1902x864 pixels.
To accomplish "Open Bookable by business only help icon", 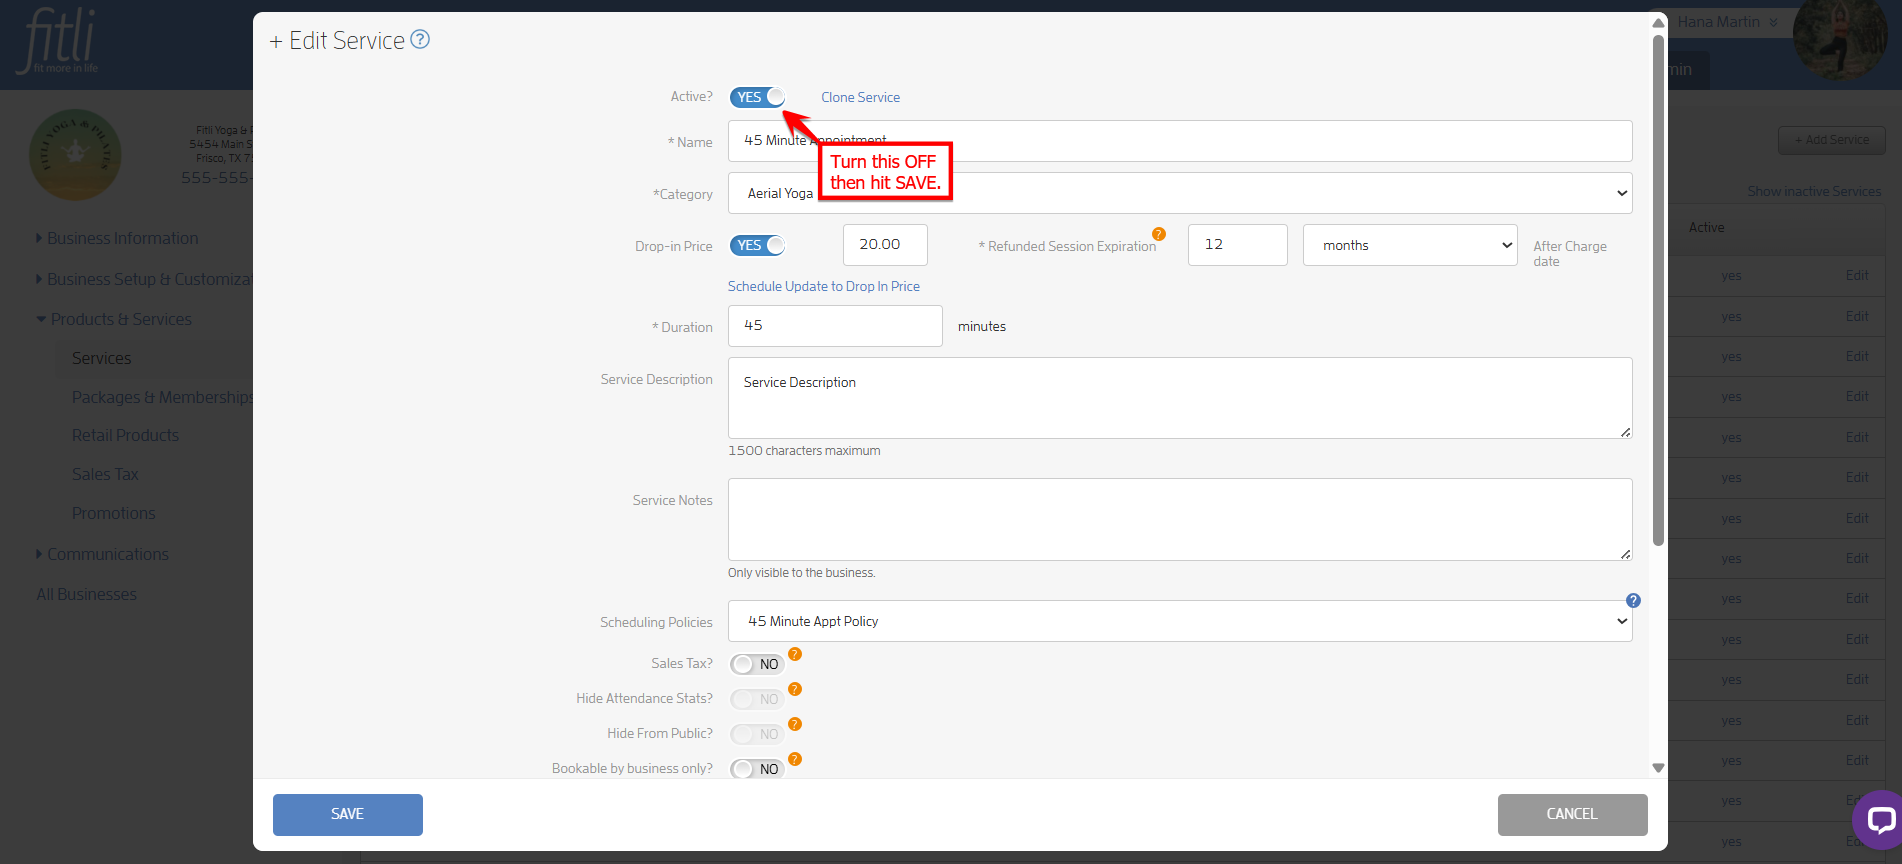I will click(x=795, y=759).
